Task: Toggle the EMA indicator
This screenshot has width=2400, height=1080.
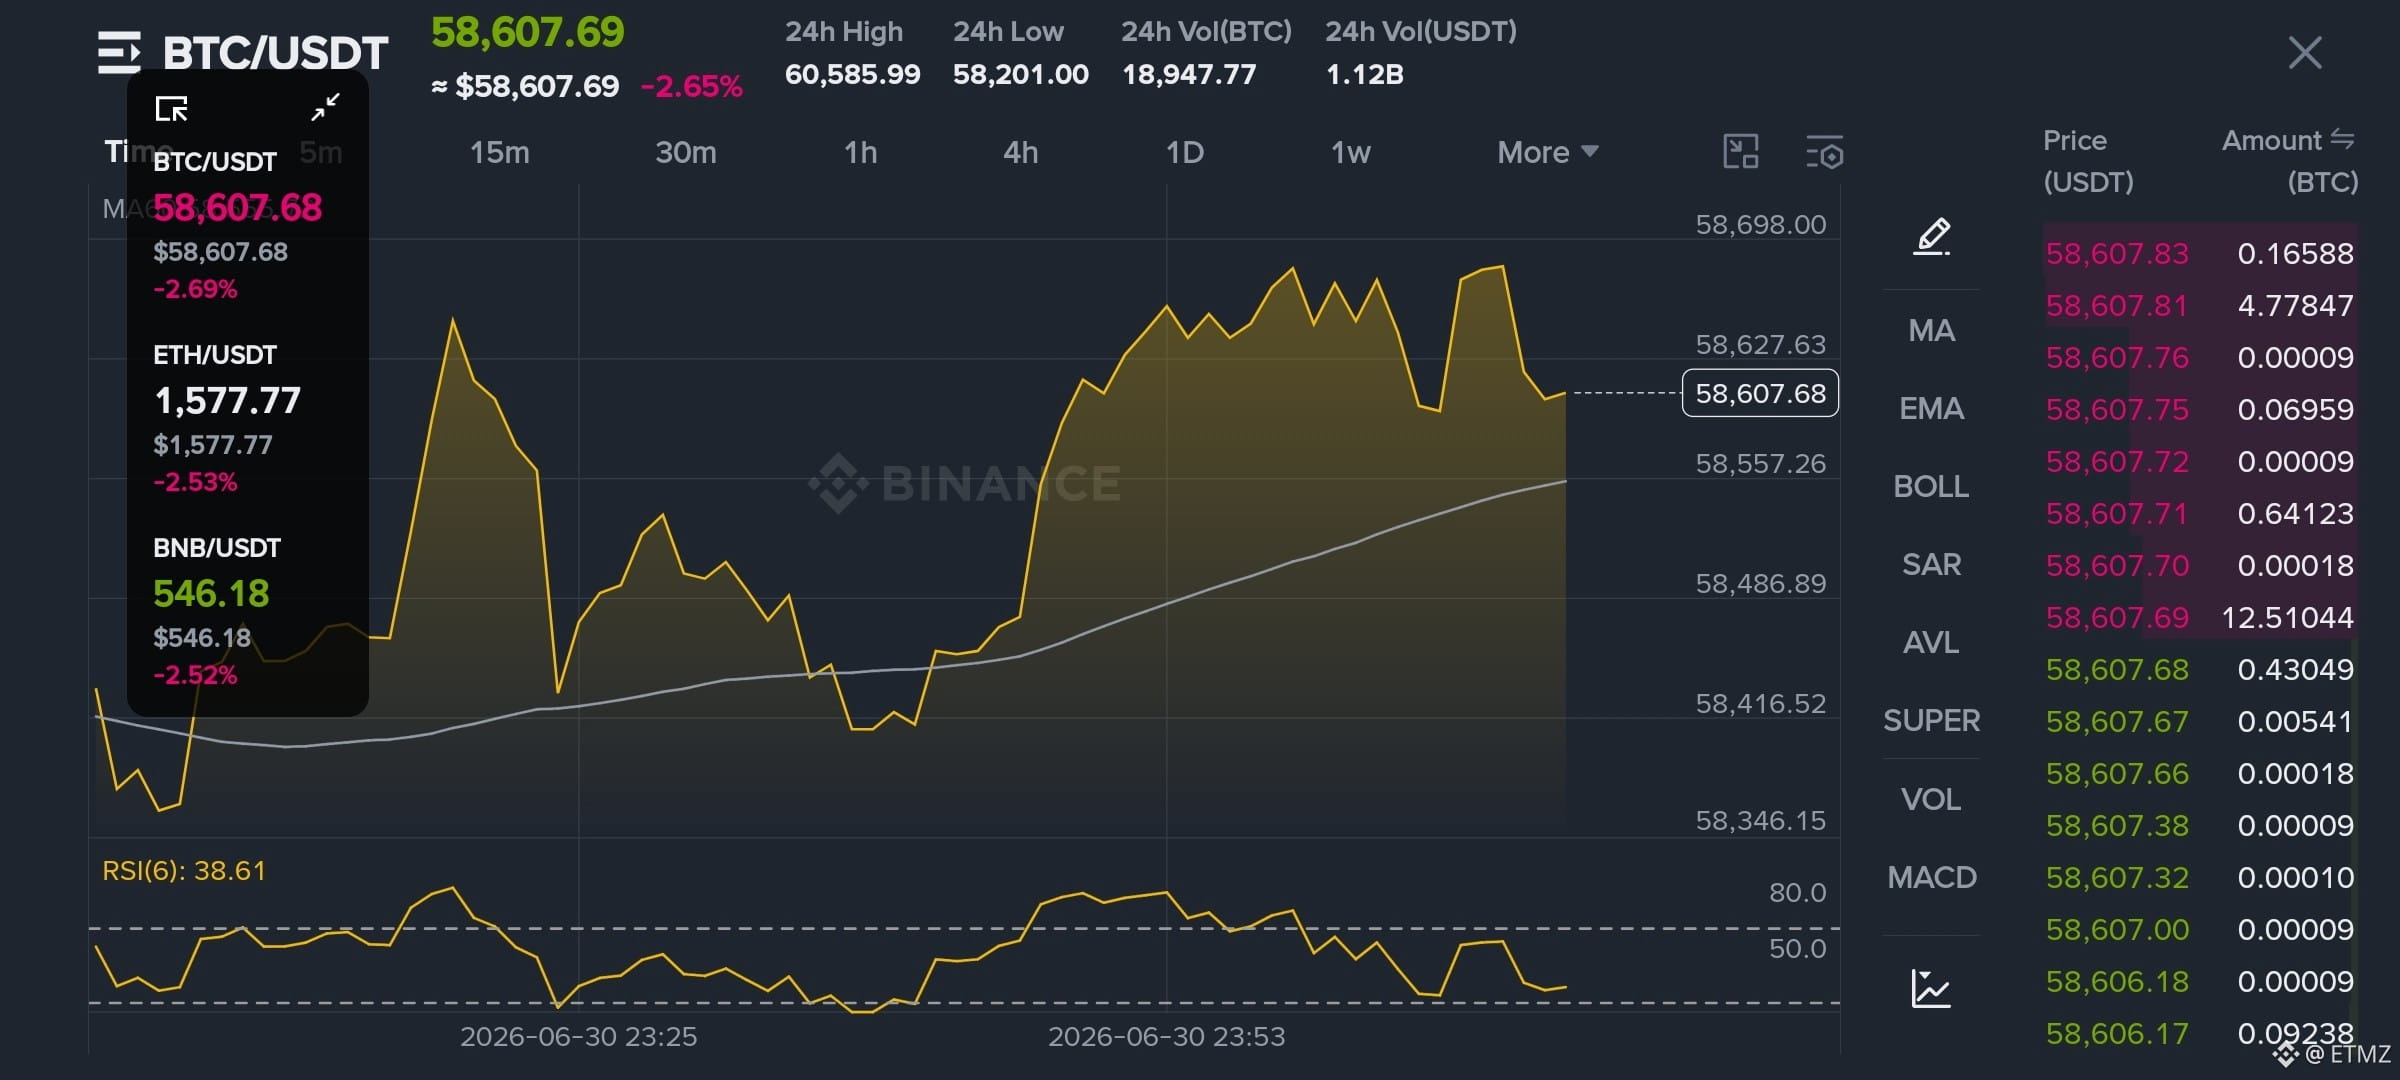Action: click(1932, 408)
